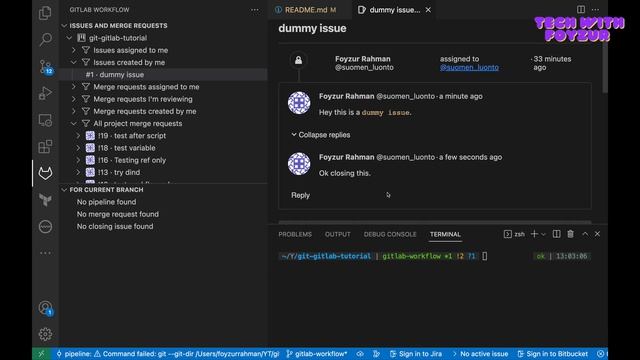Image resolution: width=640 pixels, height=360 pixels.
Task: Open the Search view in the activity bar
Action: [45, 40]
